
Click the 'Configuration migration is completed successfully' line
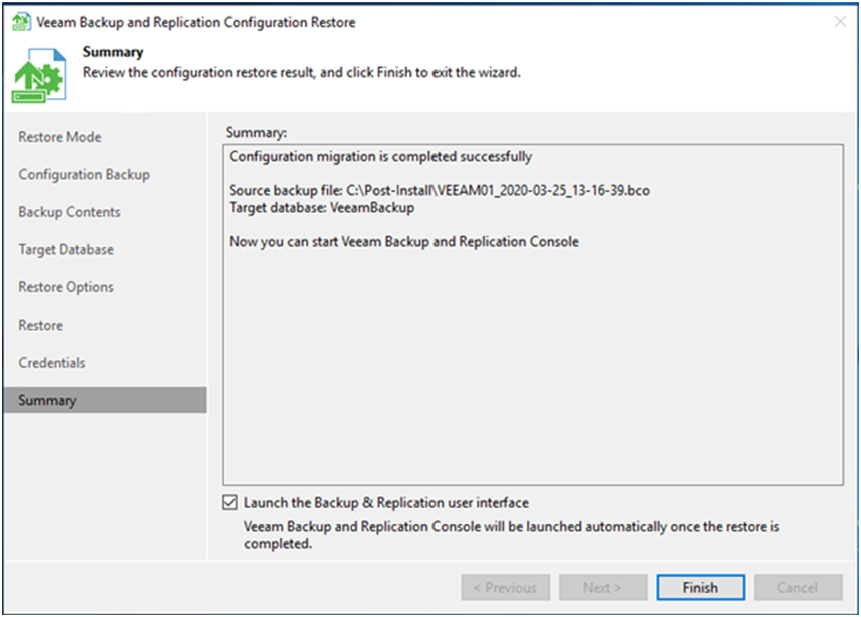[381, 157]
